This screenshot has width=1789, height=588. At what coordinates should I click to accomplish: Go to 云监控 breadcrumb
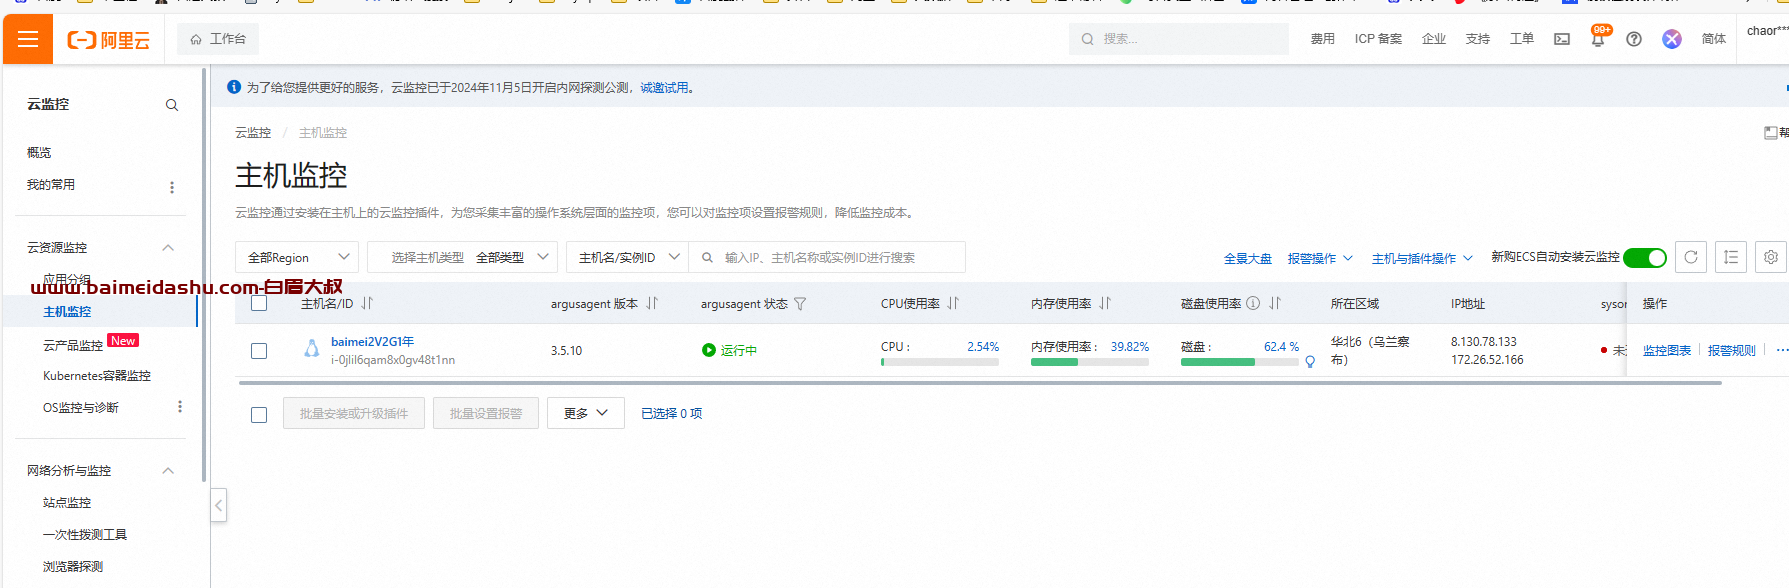point(253,133)
